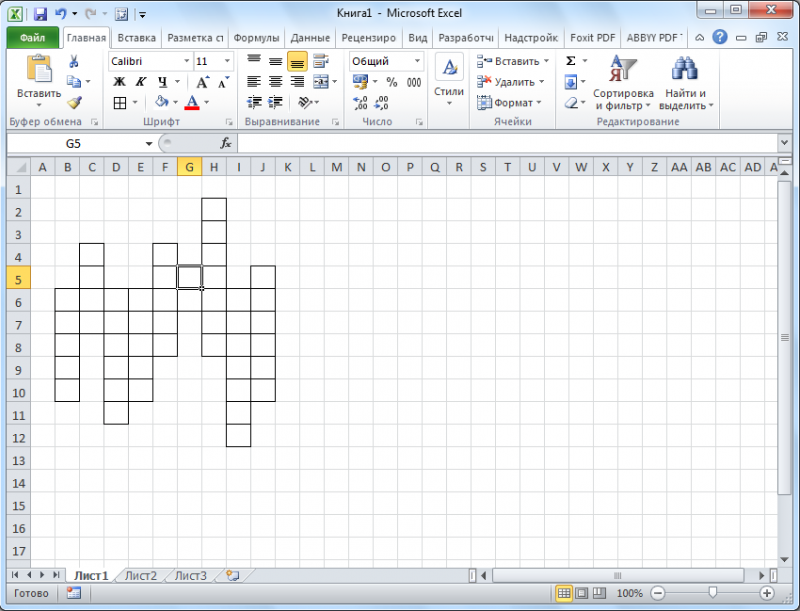Click the Copy icon in clipboard group
The height and width of the screenshot is (611, 800).
(74, 82)
